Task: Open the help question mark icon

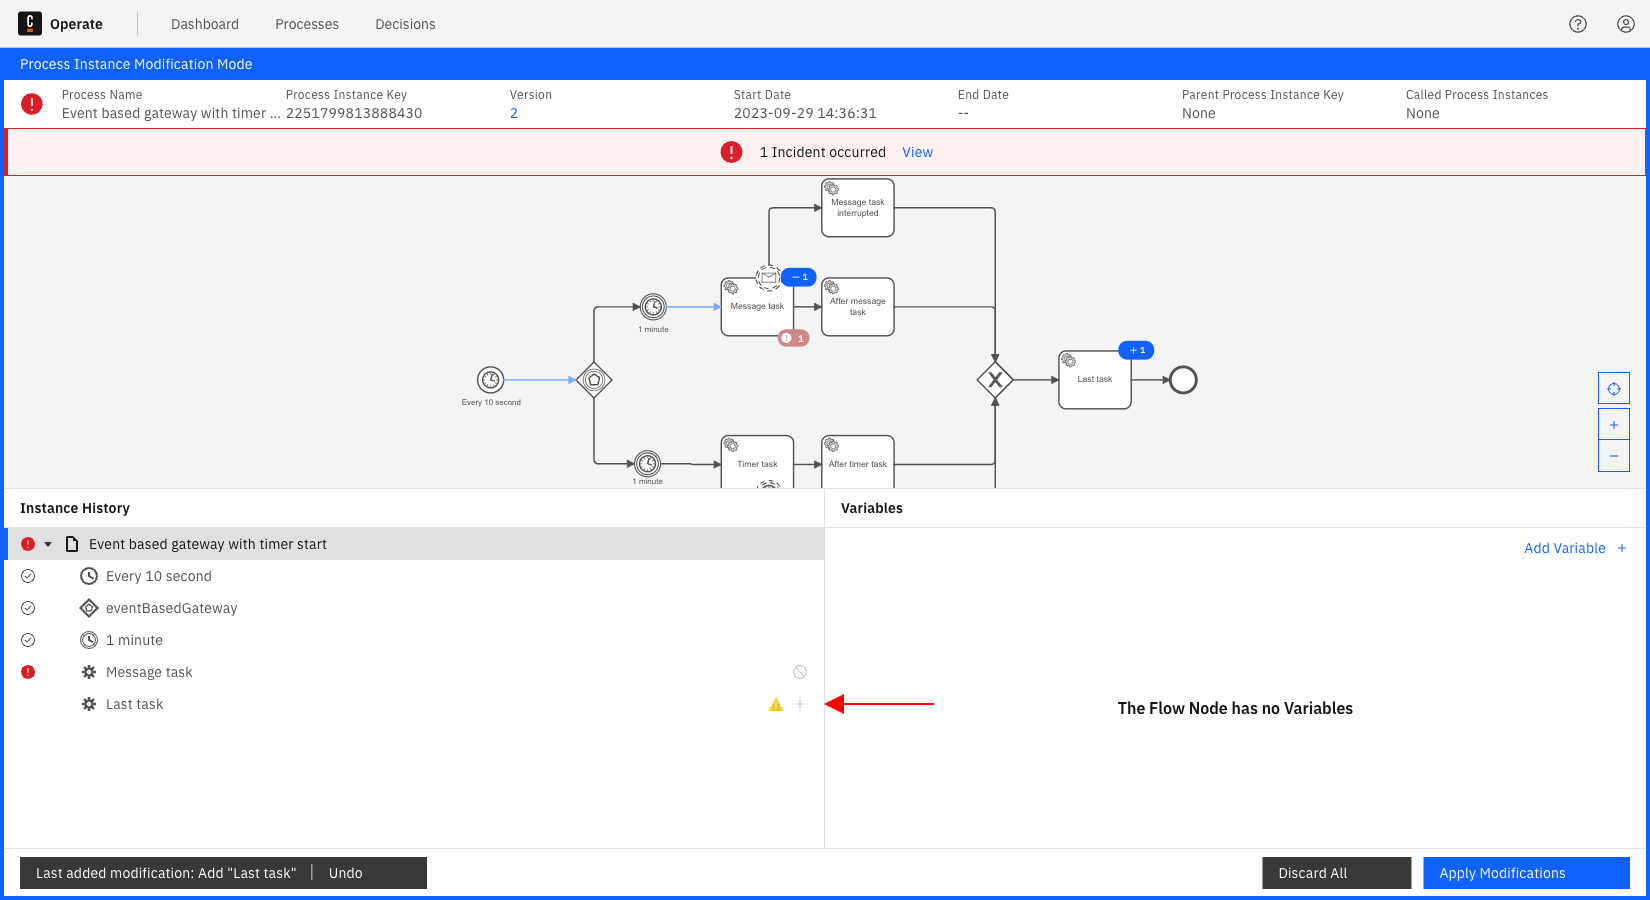Action: tap(1578, 24)
